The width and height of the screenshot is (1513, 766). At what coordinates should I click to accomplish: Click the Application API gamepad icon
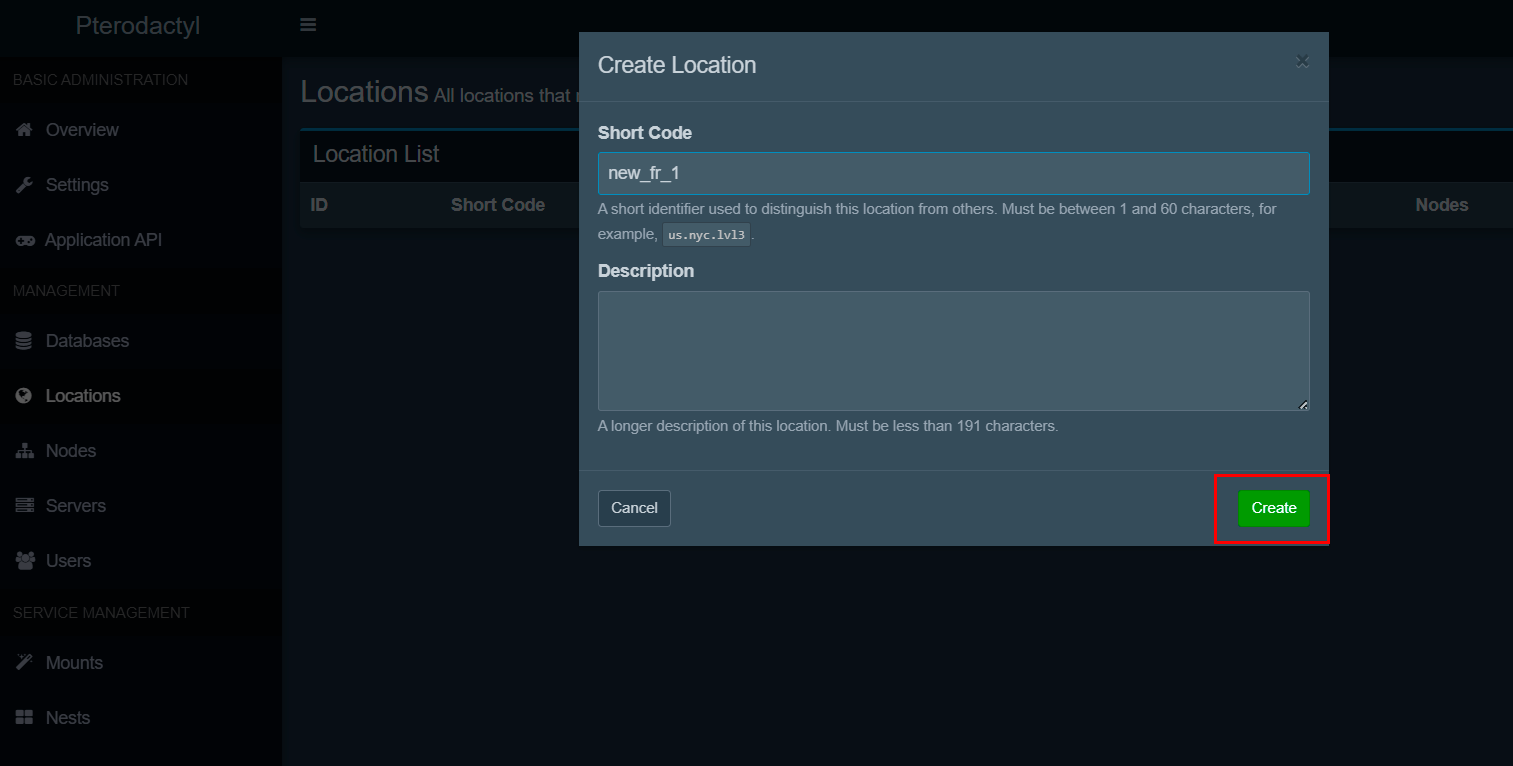[x=25, y=240]
